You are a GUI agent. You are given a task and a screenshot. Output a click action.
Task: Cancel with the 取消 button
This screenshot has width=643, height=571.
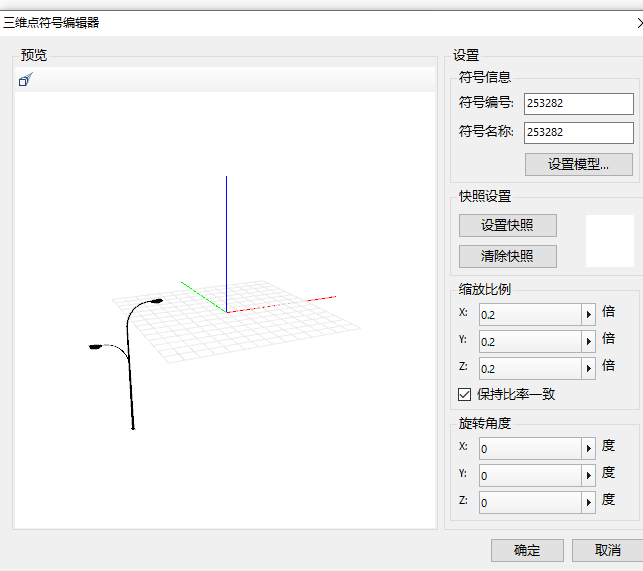[607, 550]
